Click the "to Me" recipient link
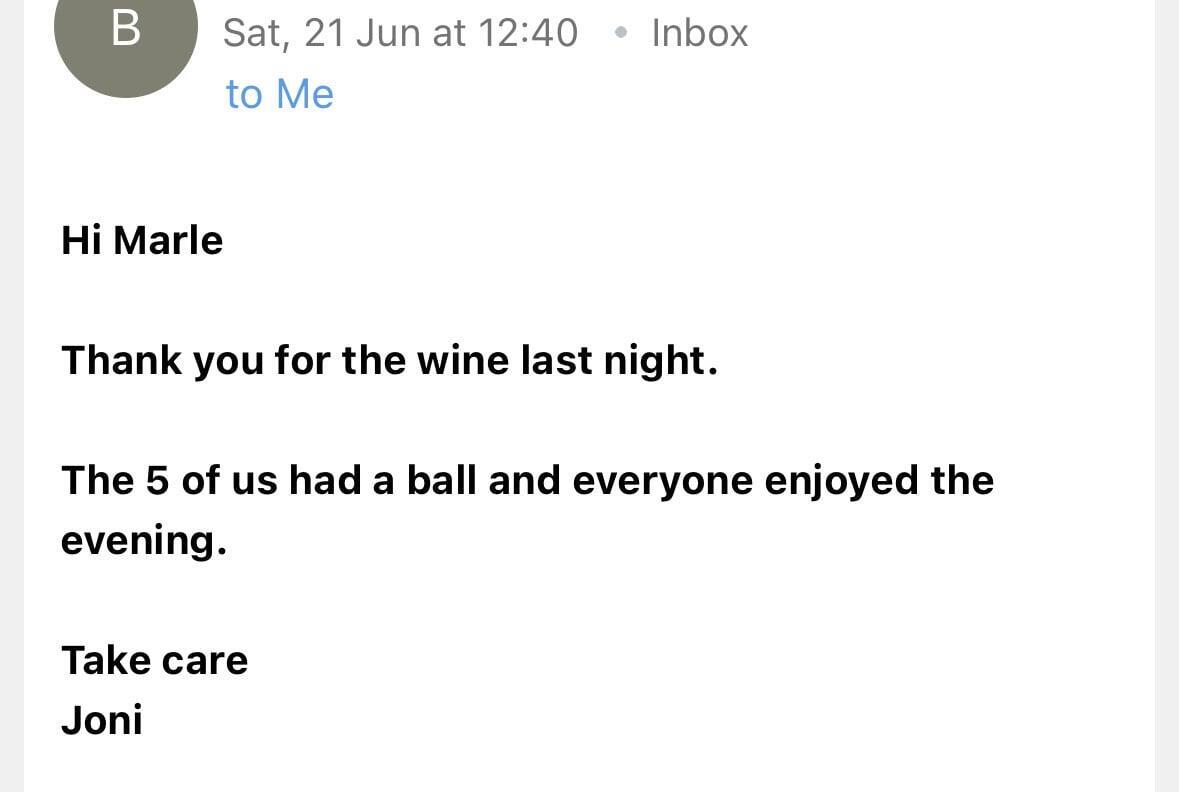Image resolution: width=1179 pixels, height=792 pixels. coord(279,95)
